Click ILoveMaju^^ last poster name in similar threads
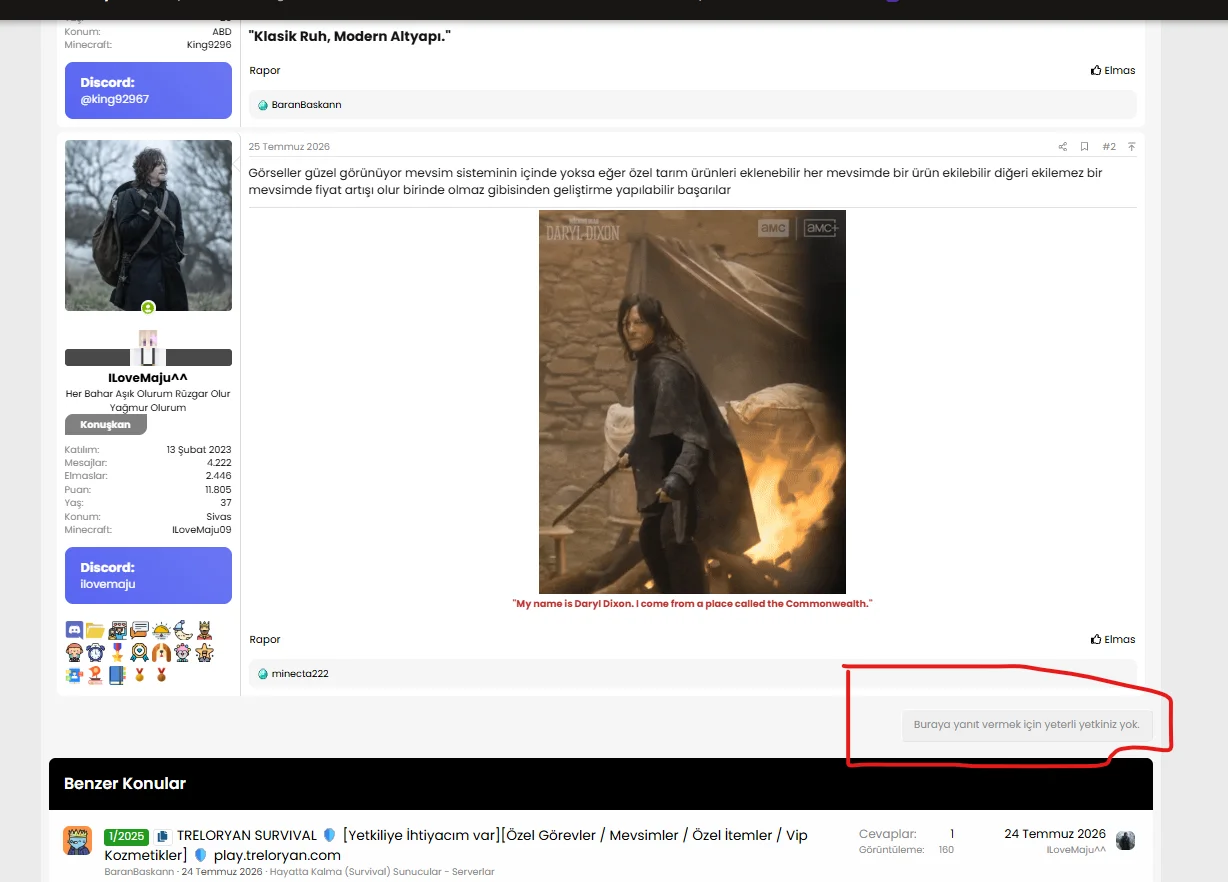The height and width of the screenshot is (882, 1228). click(1076, 850)
